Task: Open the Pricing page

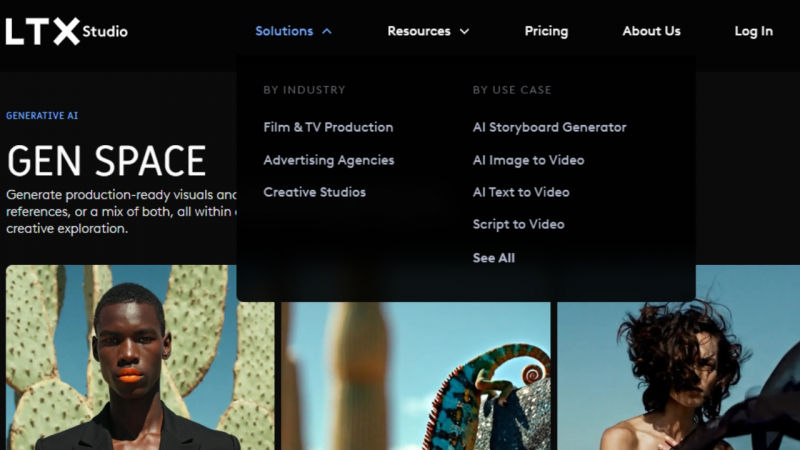Action: [546, 31]
